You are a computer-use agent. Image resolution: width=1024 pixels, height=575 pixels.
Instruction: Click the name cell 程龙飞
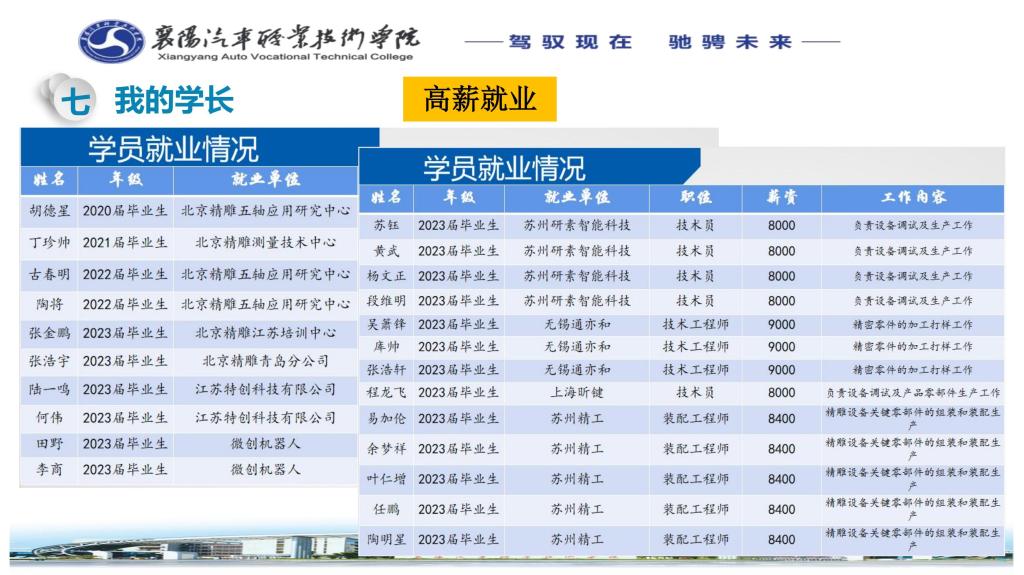(x=386, y=393)
